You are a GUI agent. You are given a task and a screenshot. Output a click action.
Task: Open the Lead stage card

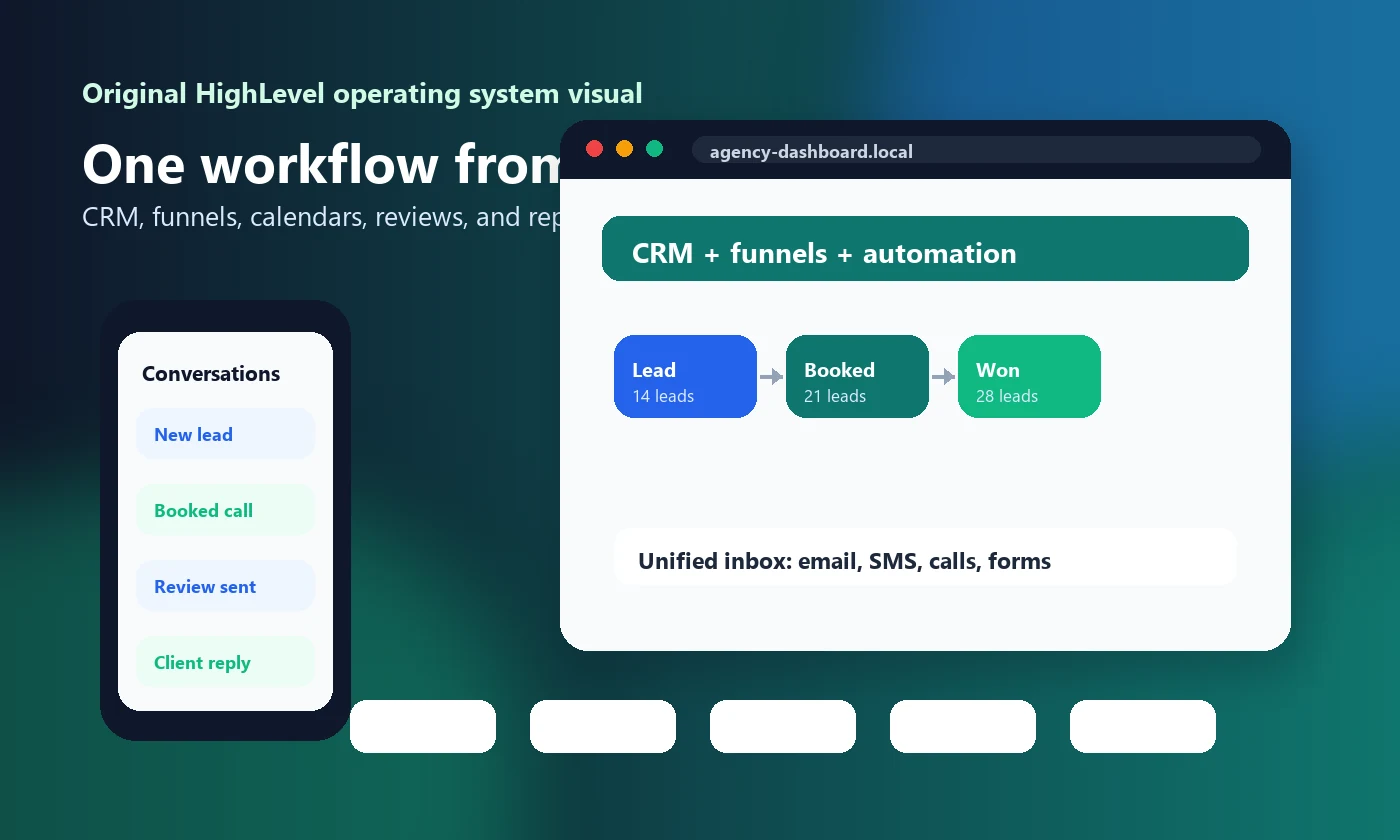(x=685, y=376)
